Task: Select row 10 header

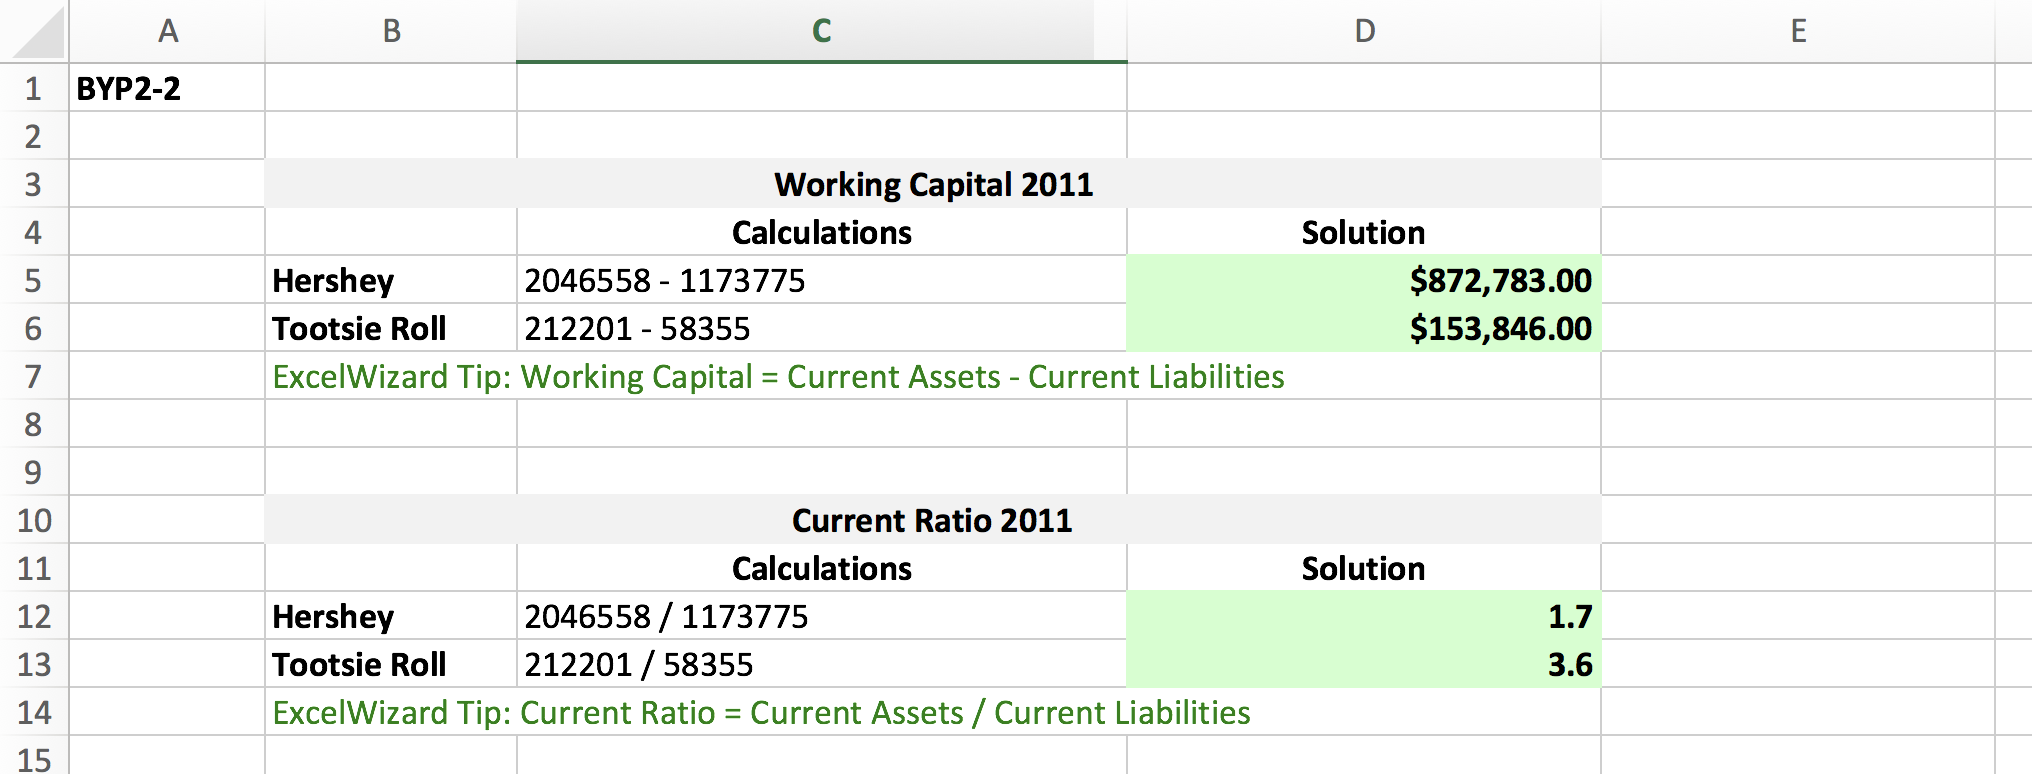Action: (33, 520)
